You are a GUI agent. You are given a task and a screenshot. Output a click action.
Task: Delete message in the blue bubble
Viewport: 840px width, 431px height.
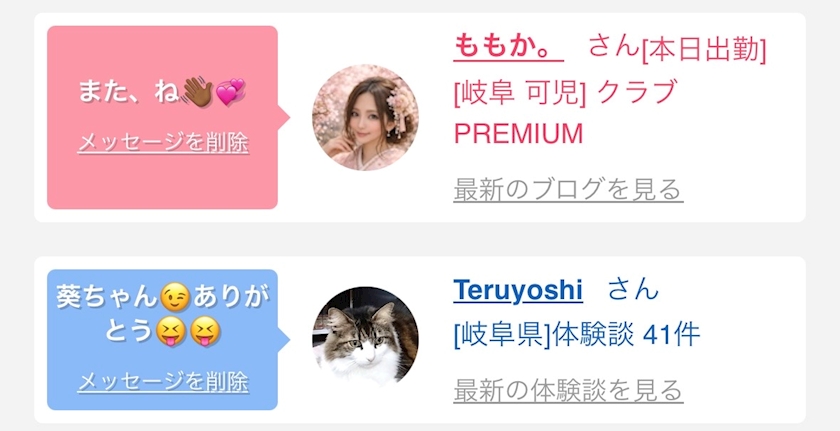point(163,382)
